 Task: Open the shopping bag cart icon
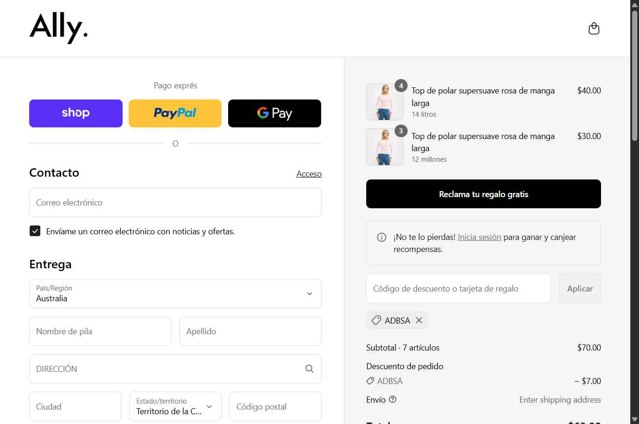tap(594, 29)
